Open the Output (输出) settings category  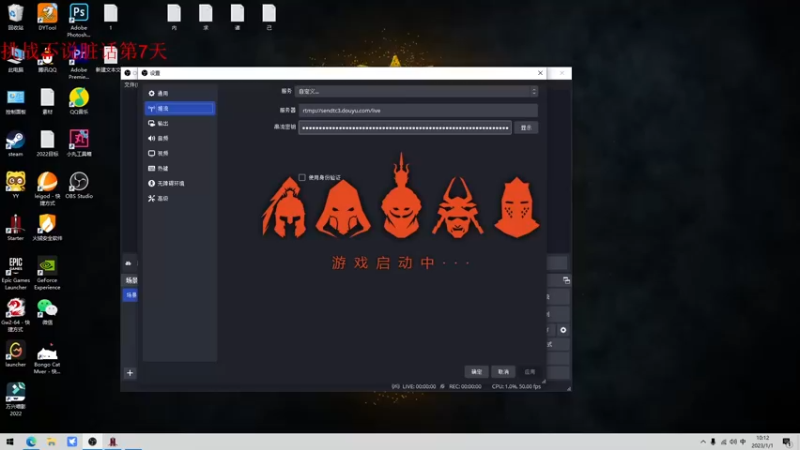coord(180,123)
